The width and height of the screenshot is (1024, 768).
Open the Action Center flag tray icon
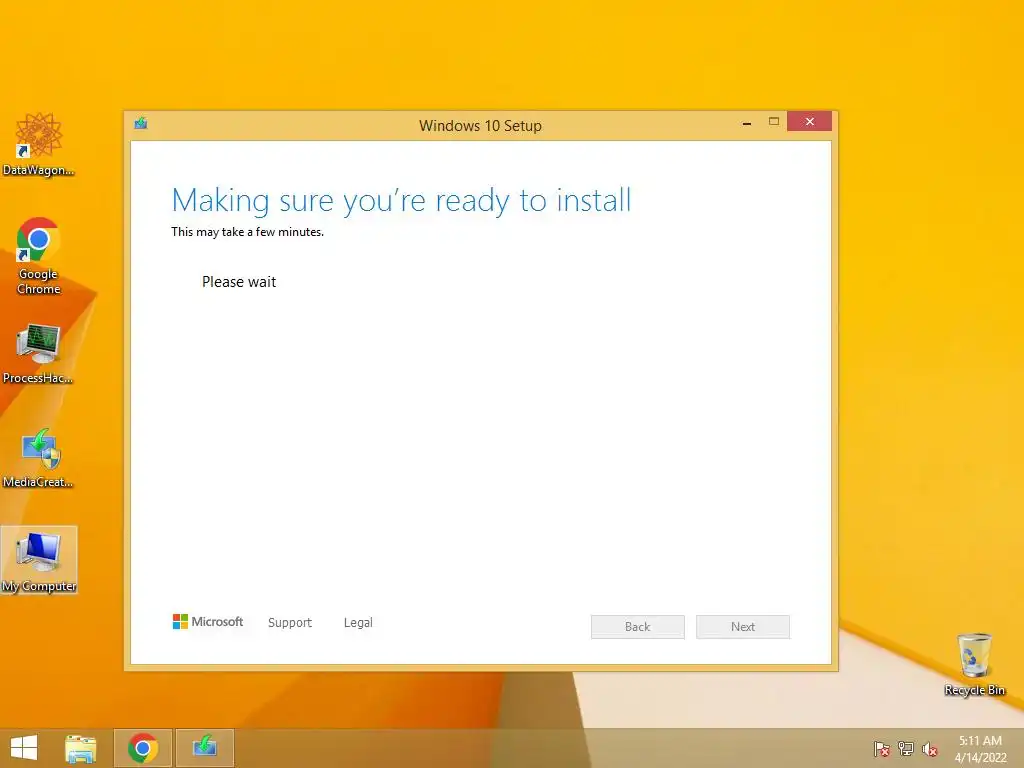click(882, 749)
